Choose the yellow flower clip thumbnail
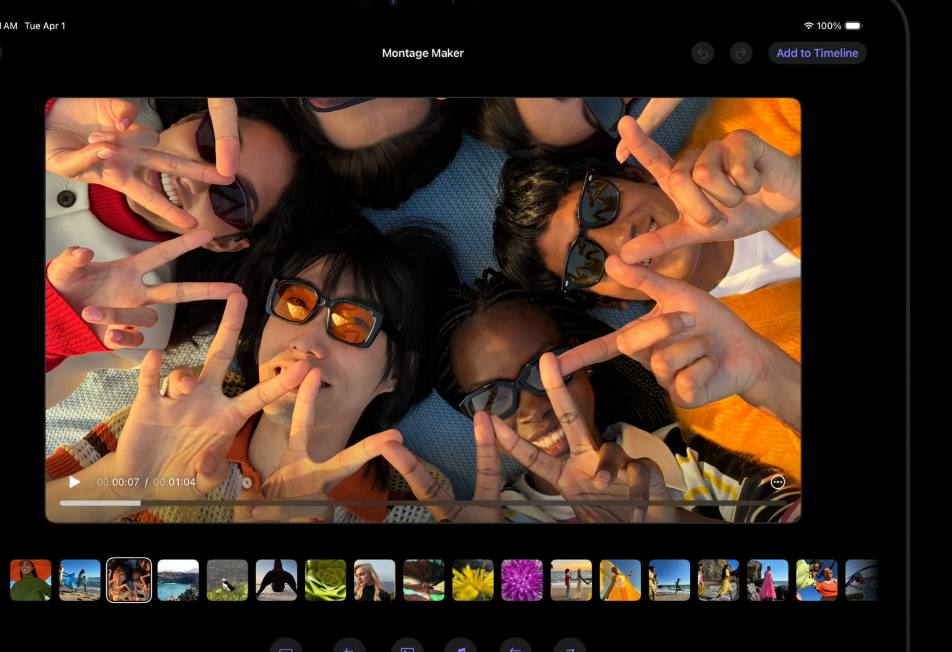This screenshot has width=952, height=652. pos(473,580)
